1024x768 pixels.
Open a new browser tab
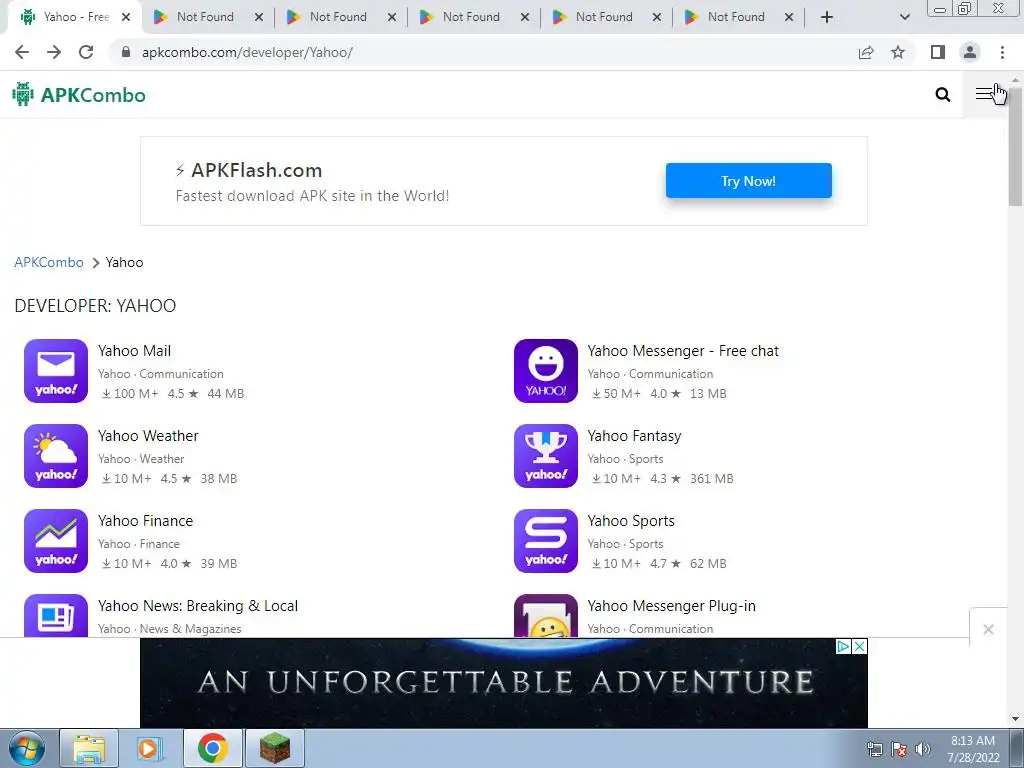(x=827, y=17)
